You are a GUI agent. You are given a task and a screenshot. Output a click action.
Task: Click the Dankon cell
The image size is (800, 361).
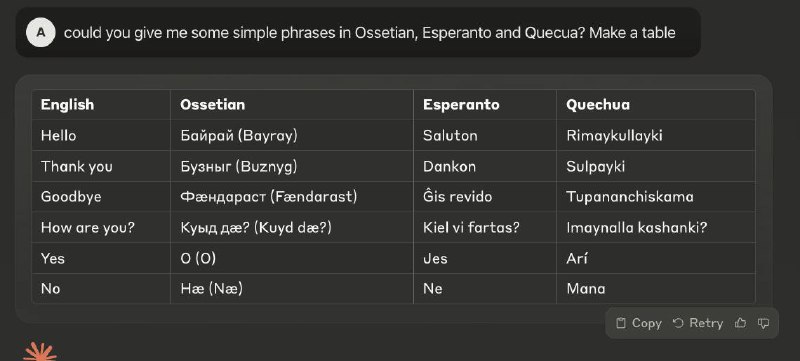point(485,166)
